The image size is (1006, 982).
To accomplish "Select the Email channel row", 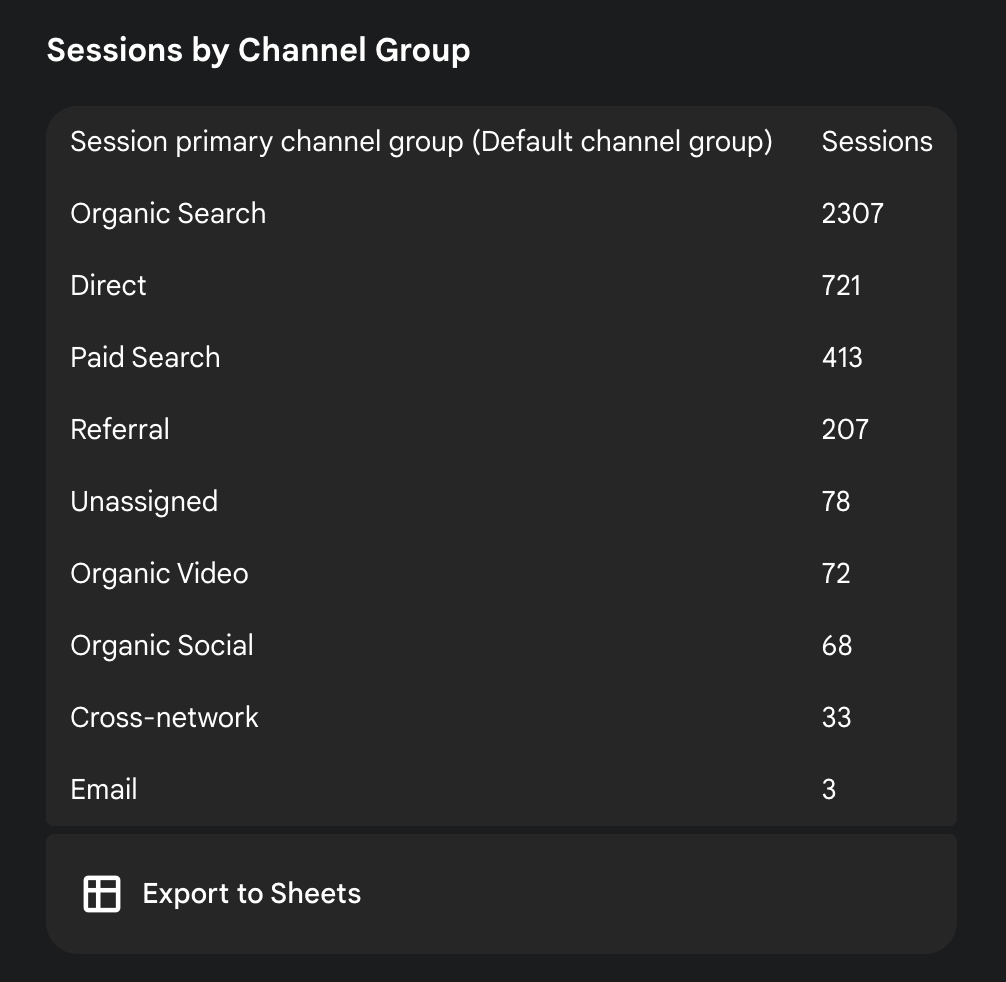I will tap(103, 789).
